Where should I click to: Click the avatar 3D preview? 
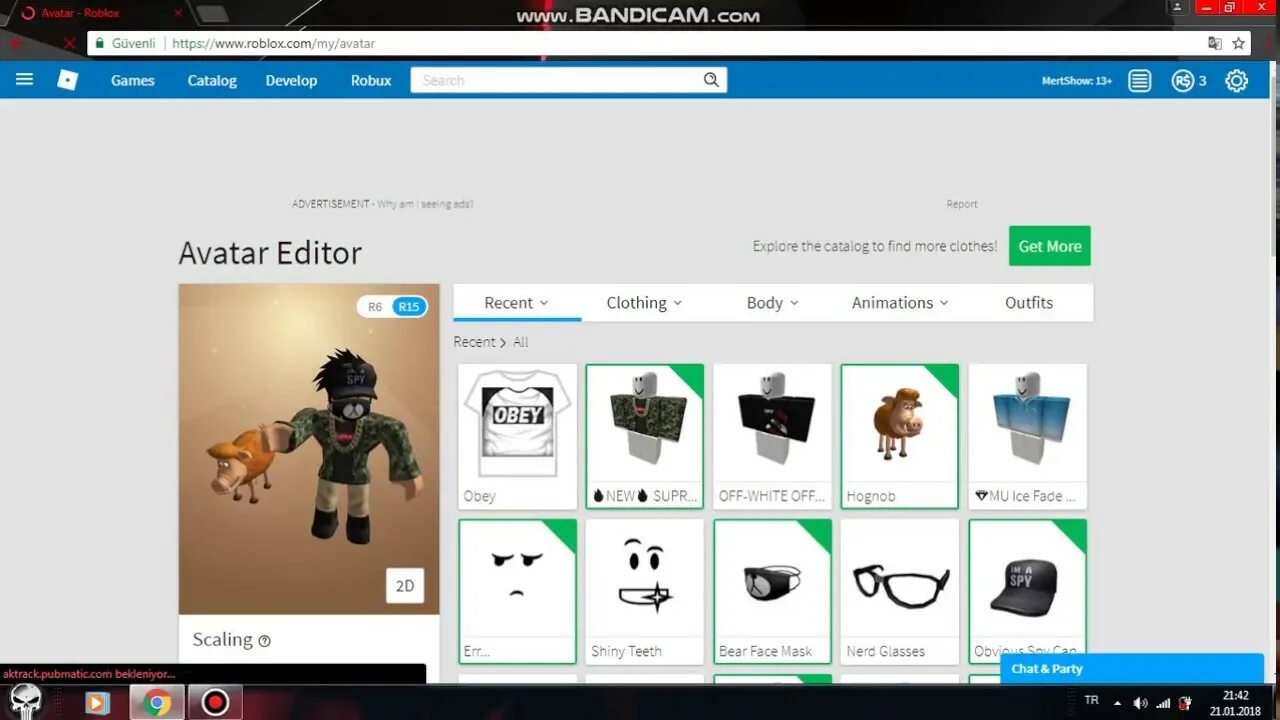(309, 449)
